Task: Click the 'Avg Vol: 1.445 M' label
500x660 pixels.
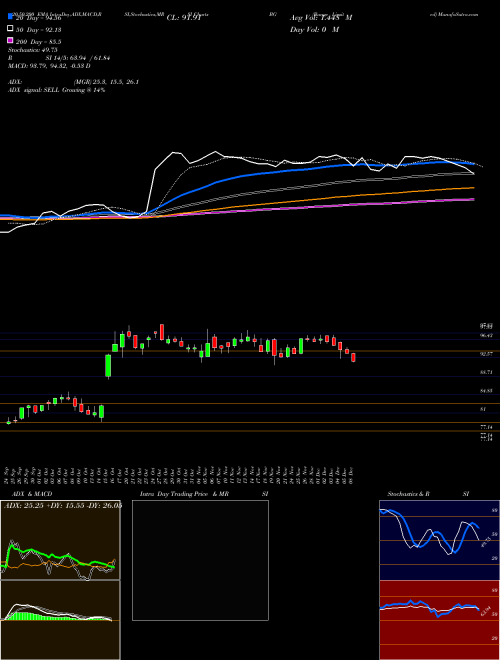Action: 321,18
